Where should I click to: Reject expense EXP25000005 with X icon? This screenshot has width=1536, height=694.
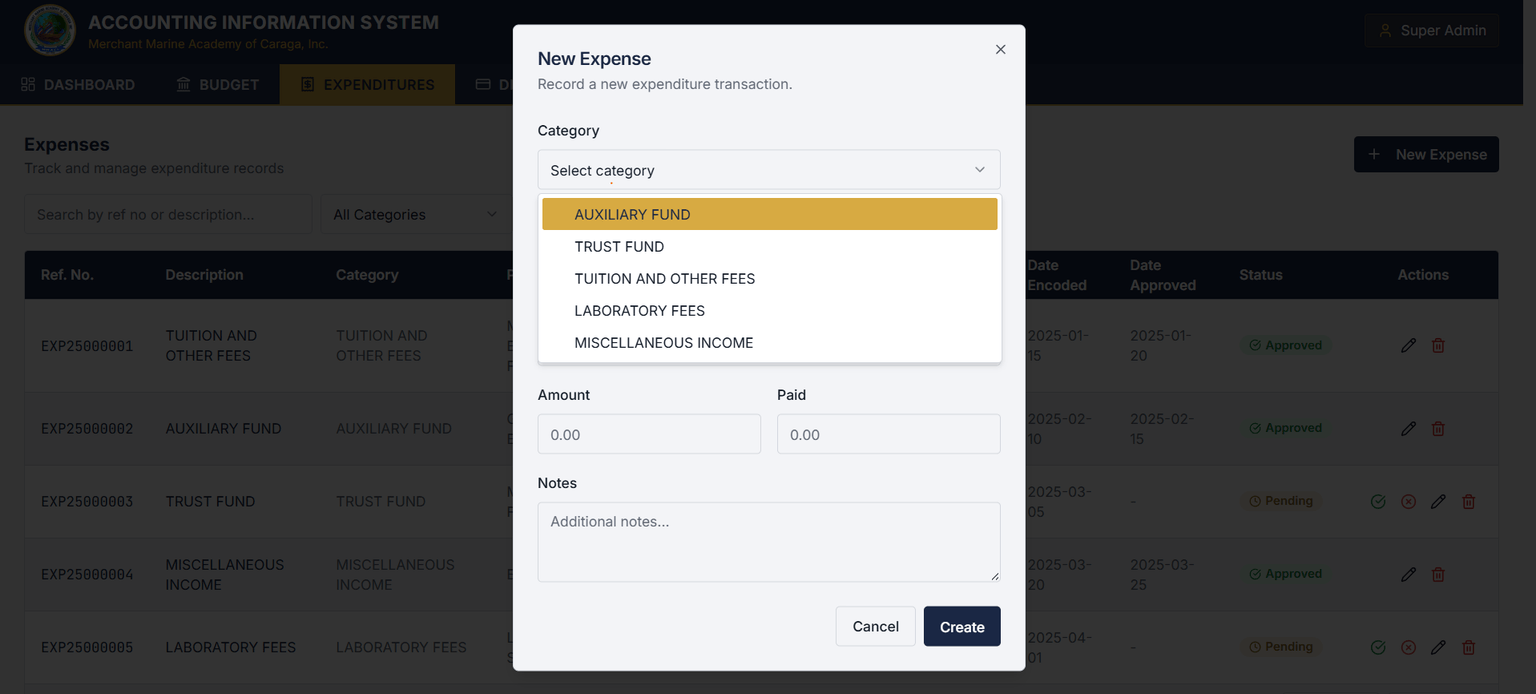pos(1408,647)
